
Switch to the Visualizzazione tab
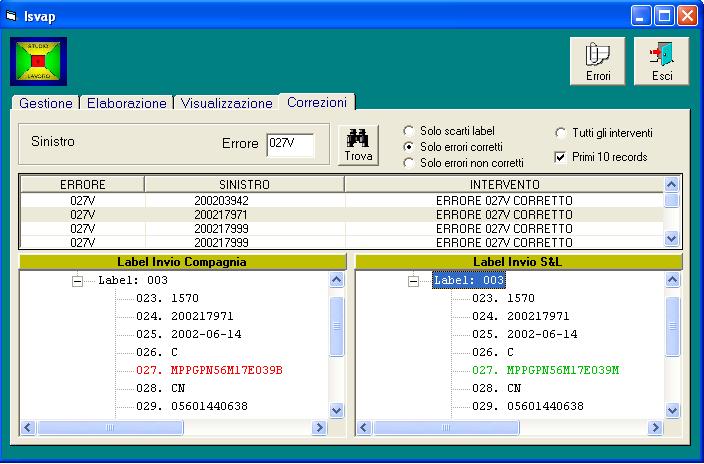[x=226, y=103]
